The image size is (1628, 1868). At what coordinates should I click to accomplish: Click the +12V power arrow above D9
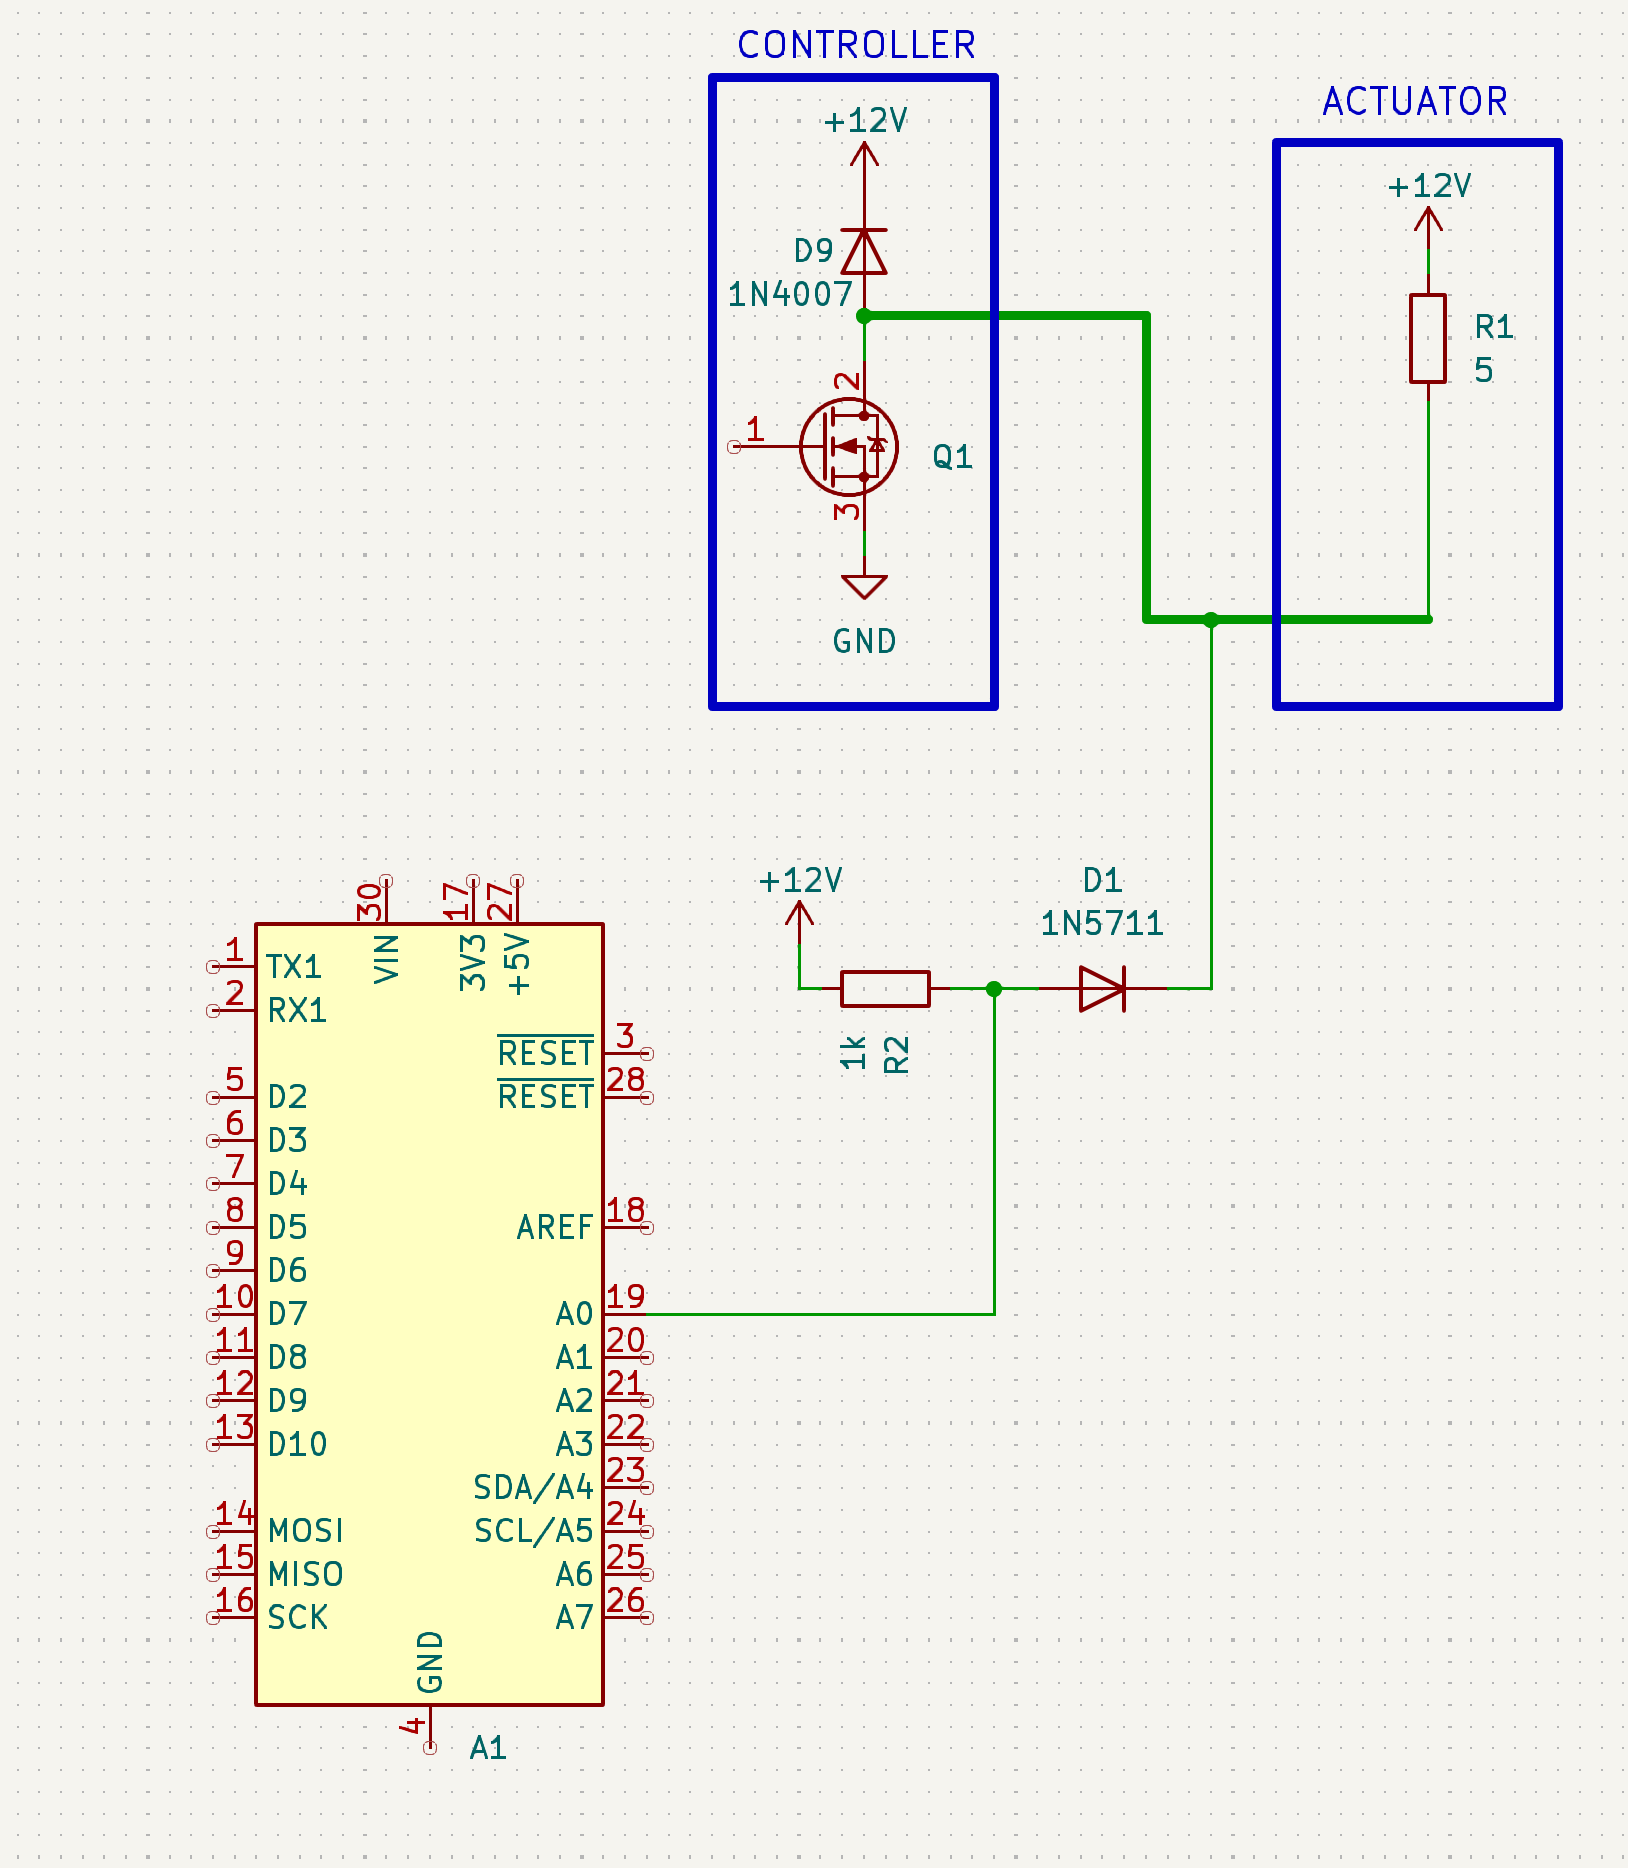tap(864, 155)
